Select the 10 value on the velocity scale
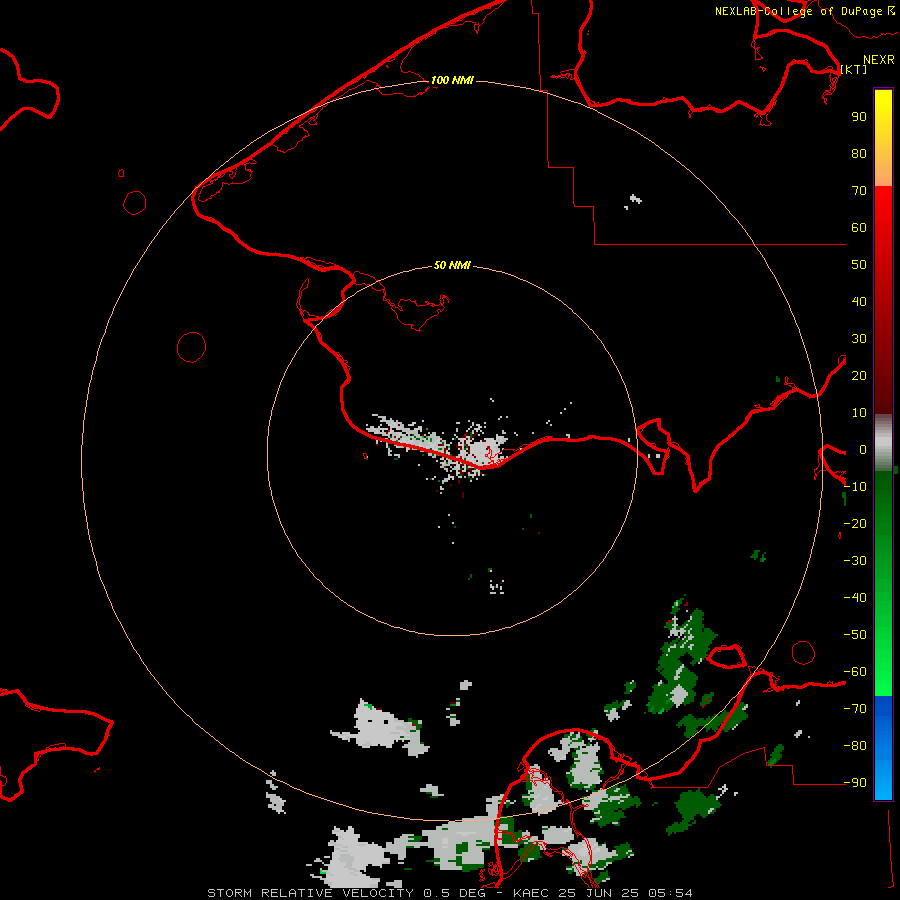Image resolution: width=900 pixels, height=900 pixels. click(x=859, y=413)
